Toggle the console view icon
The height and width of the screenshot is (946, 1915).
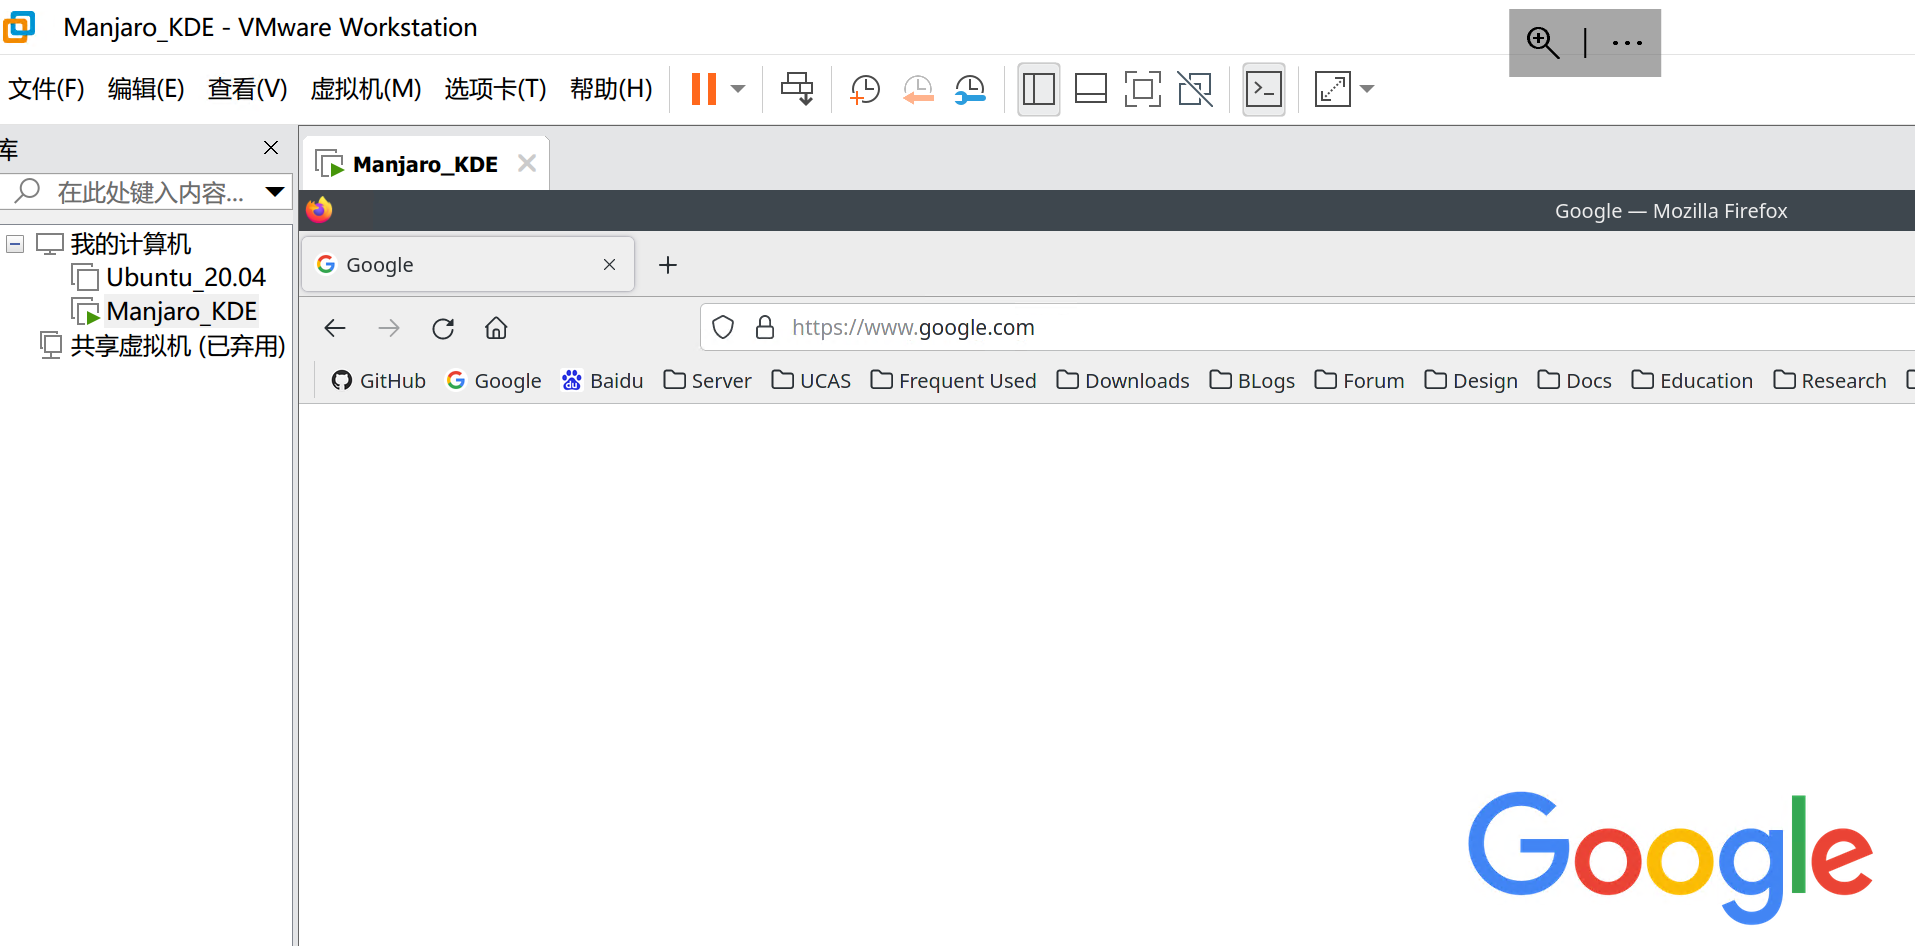click(x=1264, y=89)
